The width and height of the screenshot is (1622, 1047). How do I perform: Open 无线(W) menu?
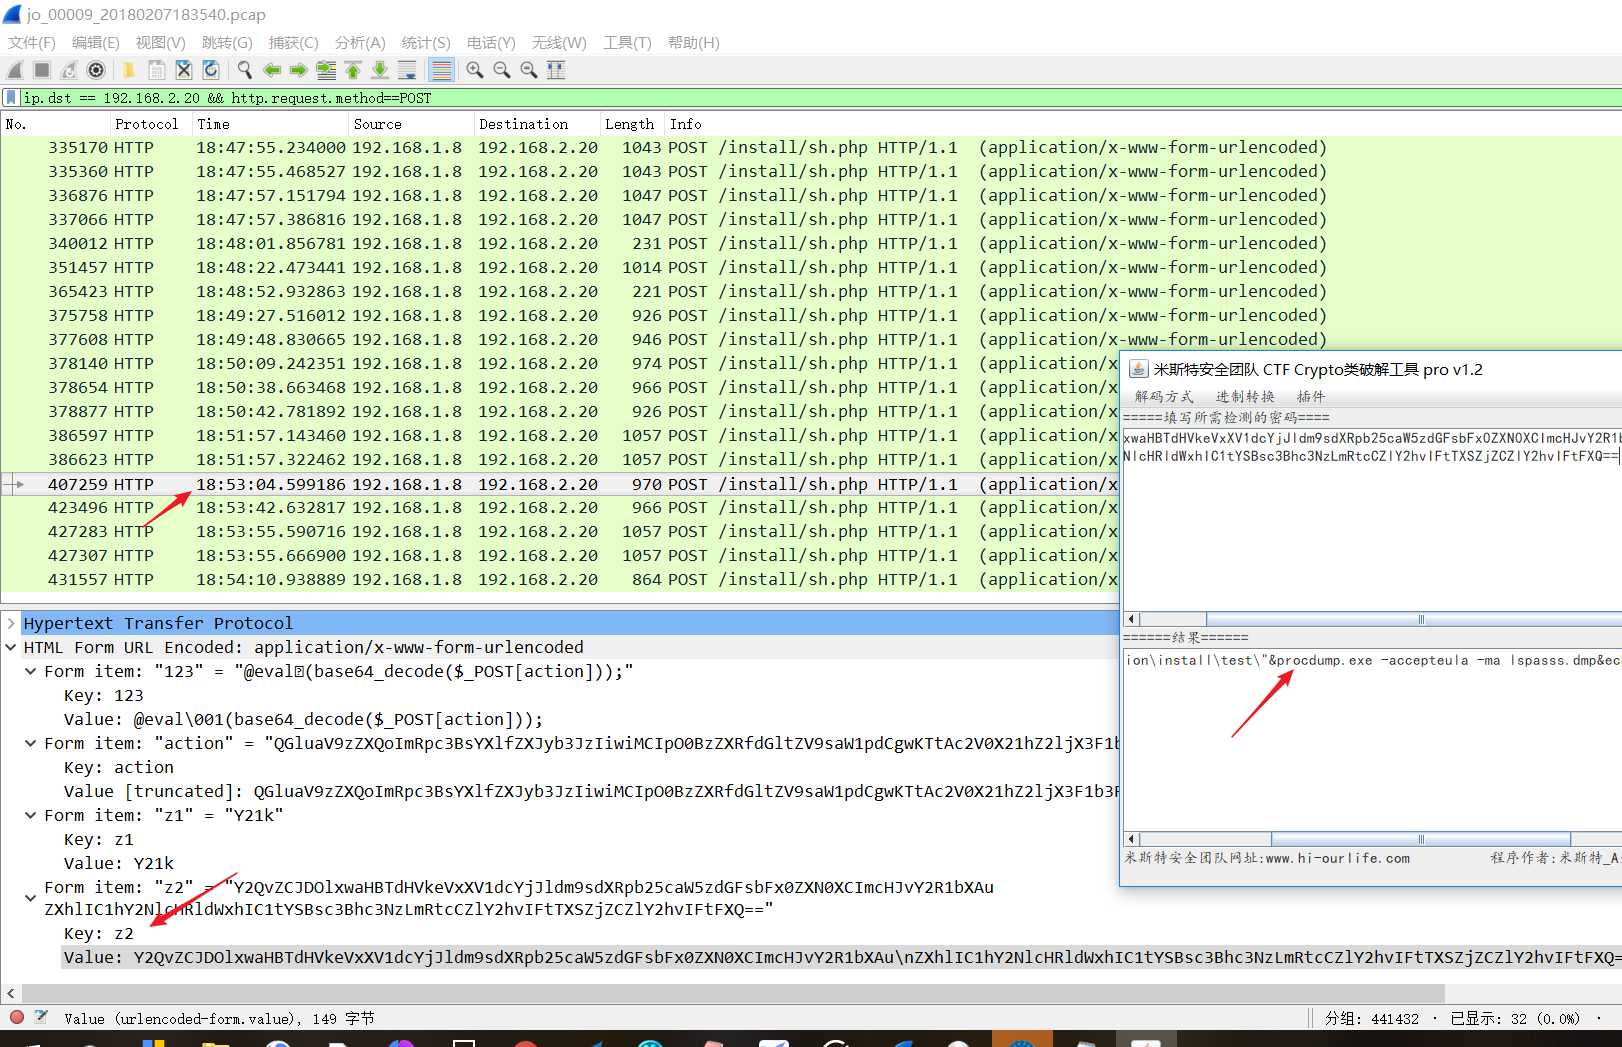pos(559,42)
